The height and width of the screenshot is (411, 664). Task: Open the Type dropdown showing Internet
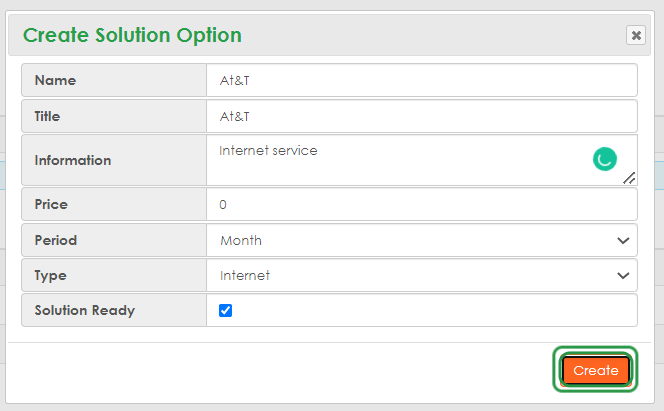(421, 275)
